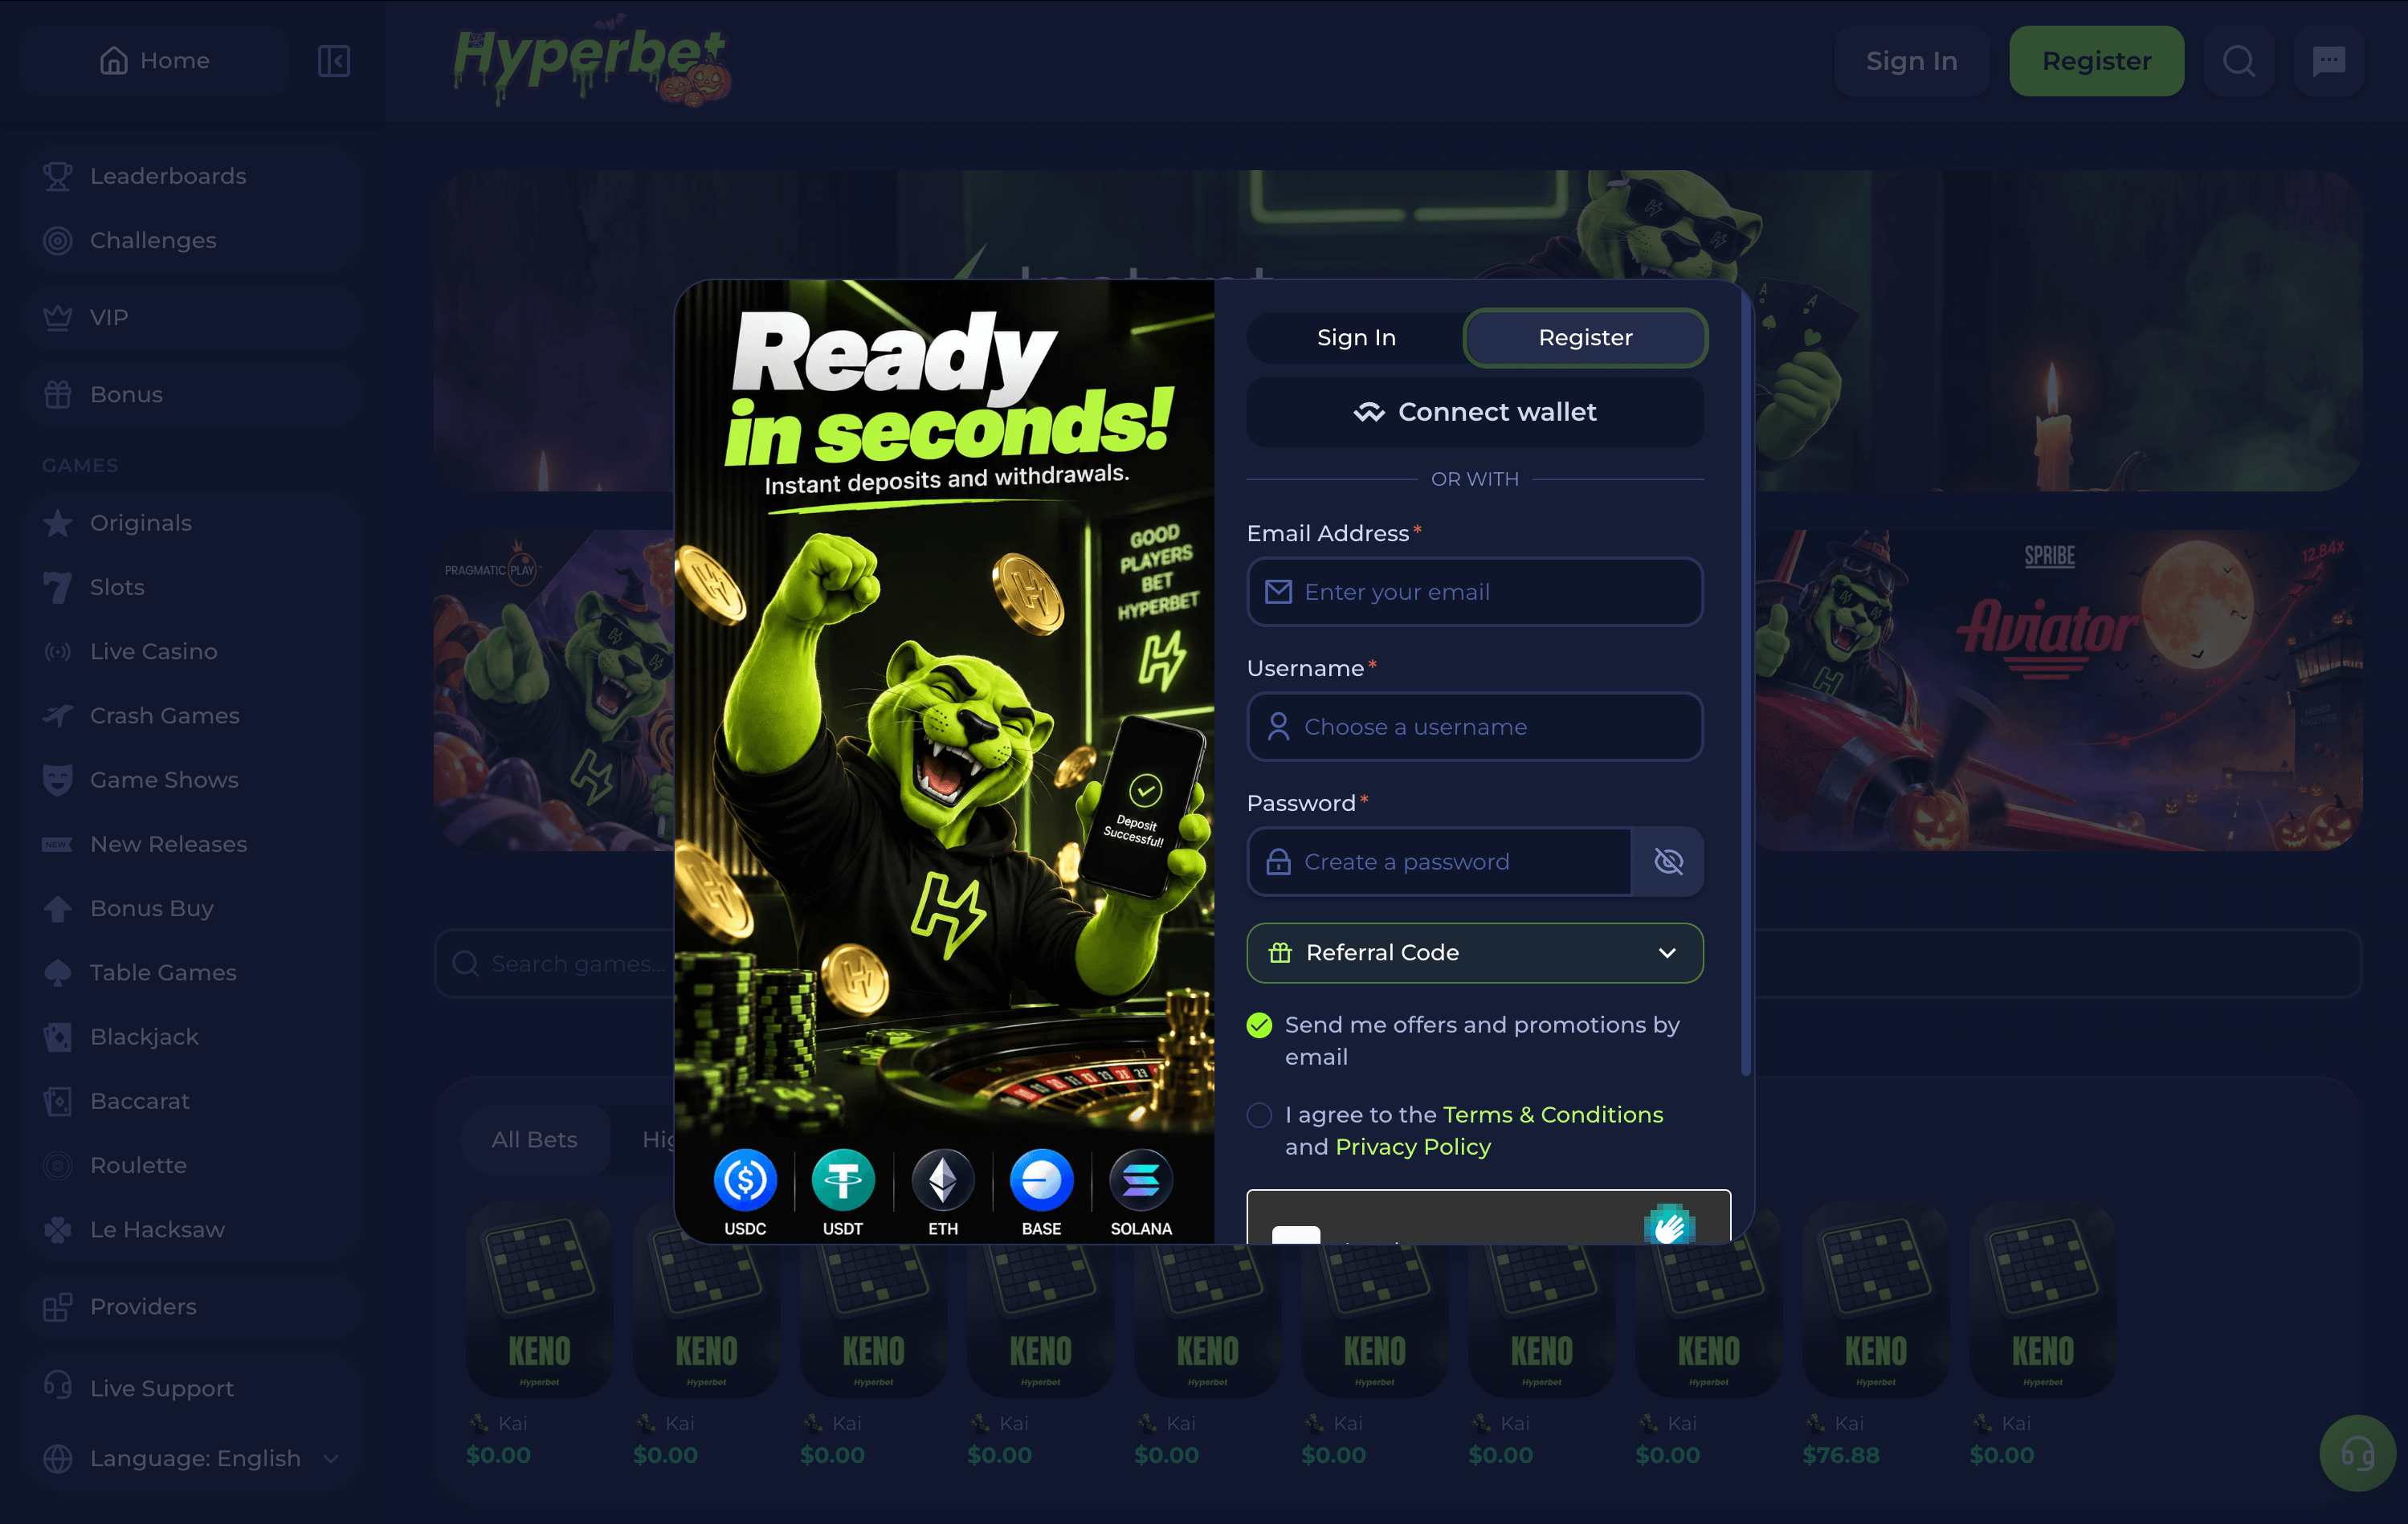Image resolution: width=2408 pixels, height=1524 pixels.
Task: Click the green header Register button
Action: [x=2096, y=61]
